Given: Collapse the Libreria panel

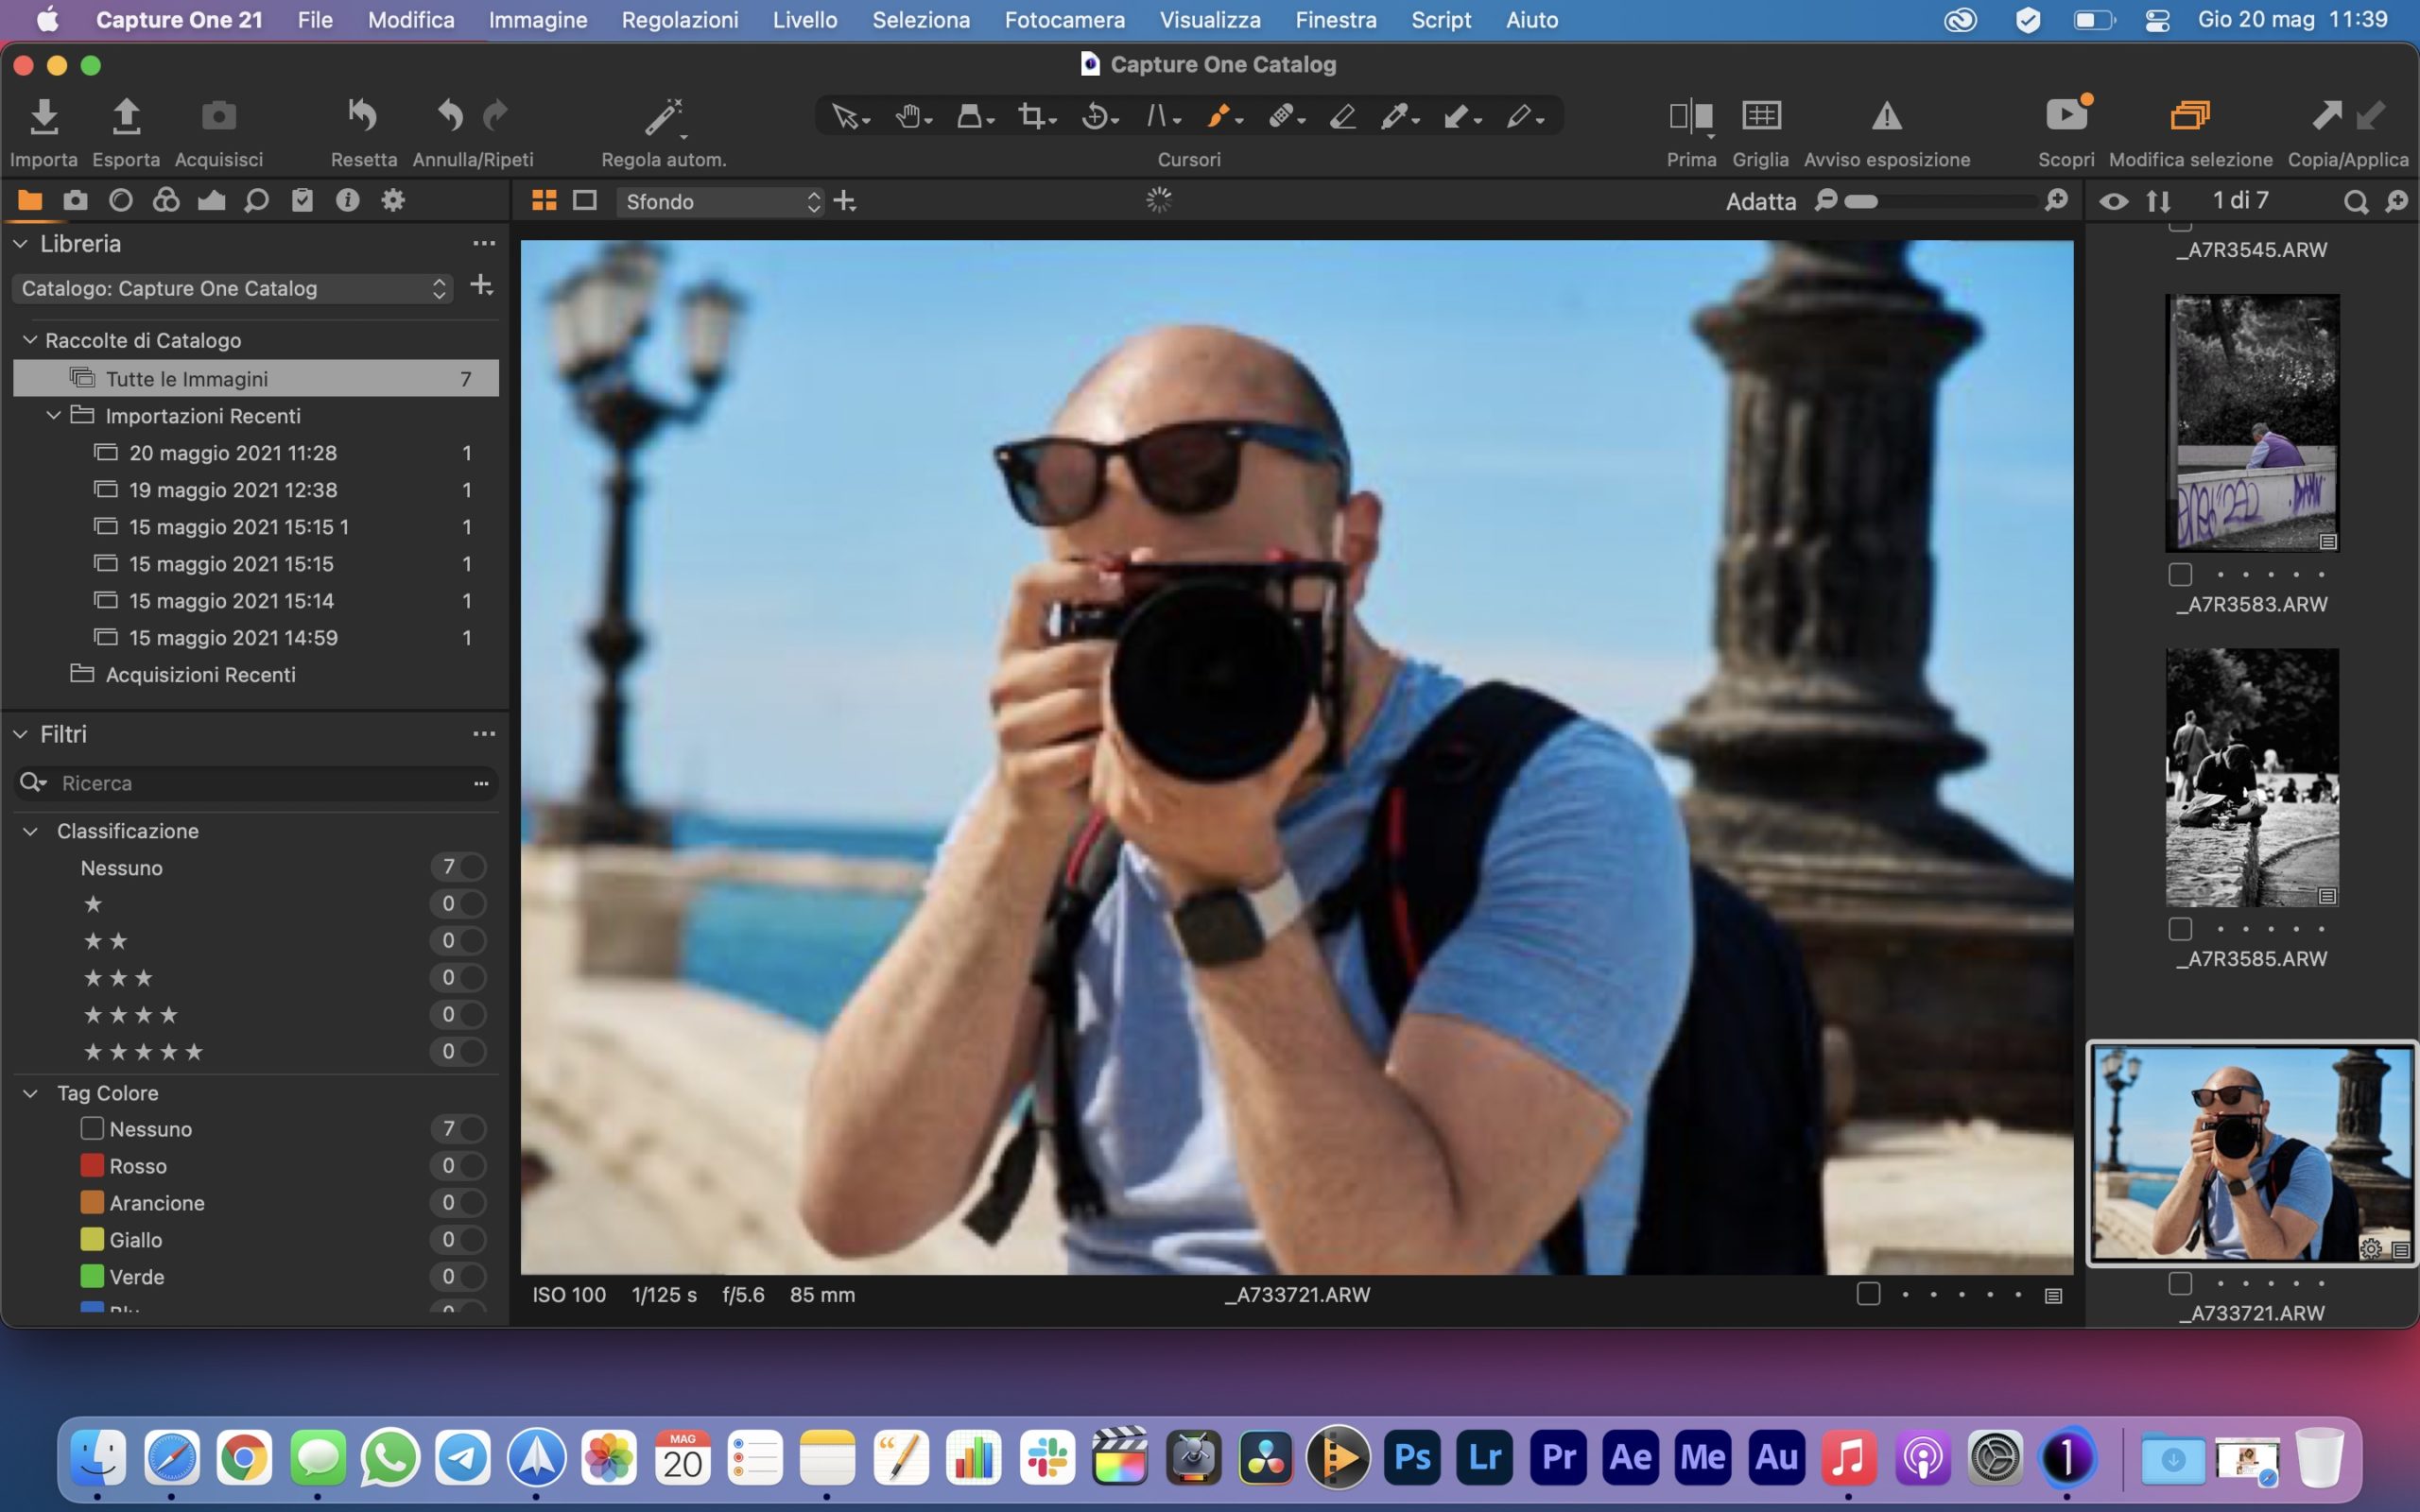Looking at the screenshot, I should tap(21, 244).
